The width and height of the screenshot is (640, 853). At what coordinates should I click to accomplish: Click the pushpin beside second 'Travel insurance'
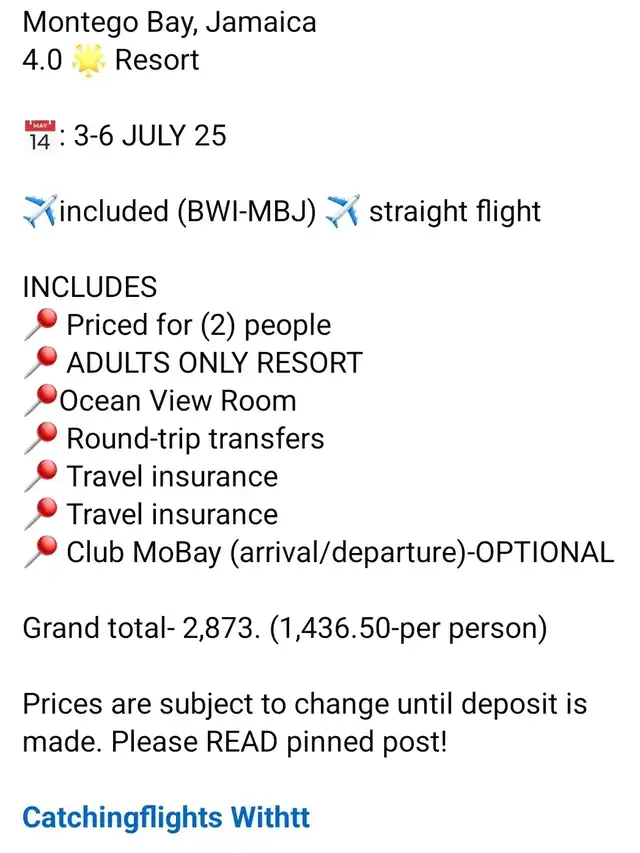point(40,515)
